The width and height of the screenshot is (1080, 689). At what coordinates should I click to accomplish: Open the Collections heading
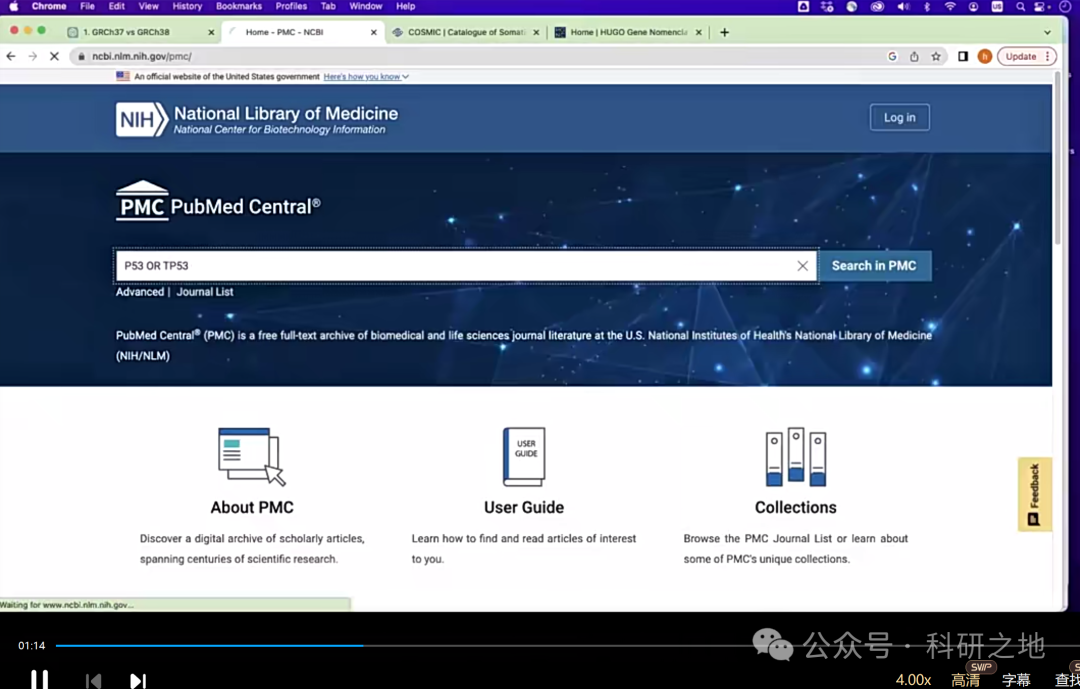(796, 508)
